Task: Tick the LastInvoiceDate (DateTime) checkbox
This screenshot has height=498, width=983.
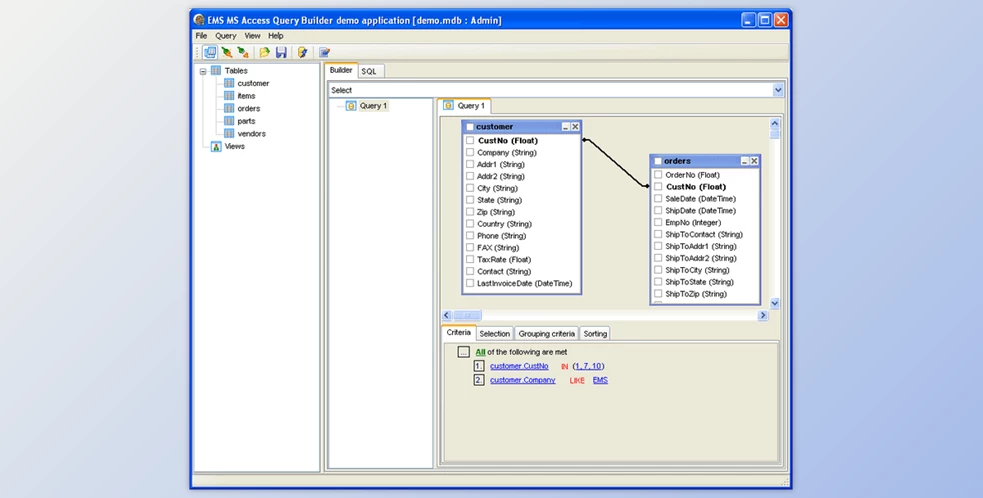Action: pyautogui.click(x=470, y=283)
